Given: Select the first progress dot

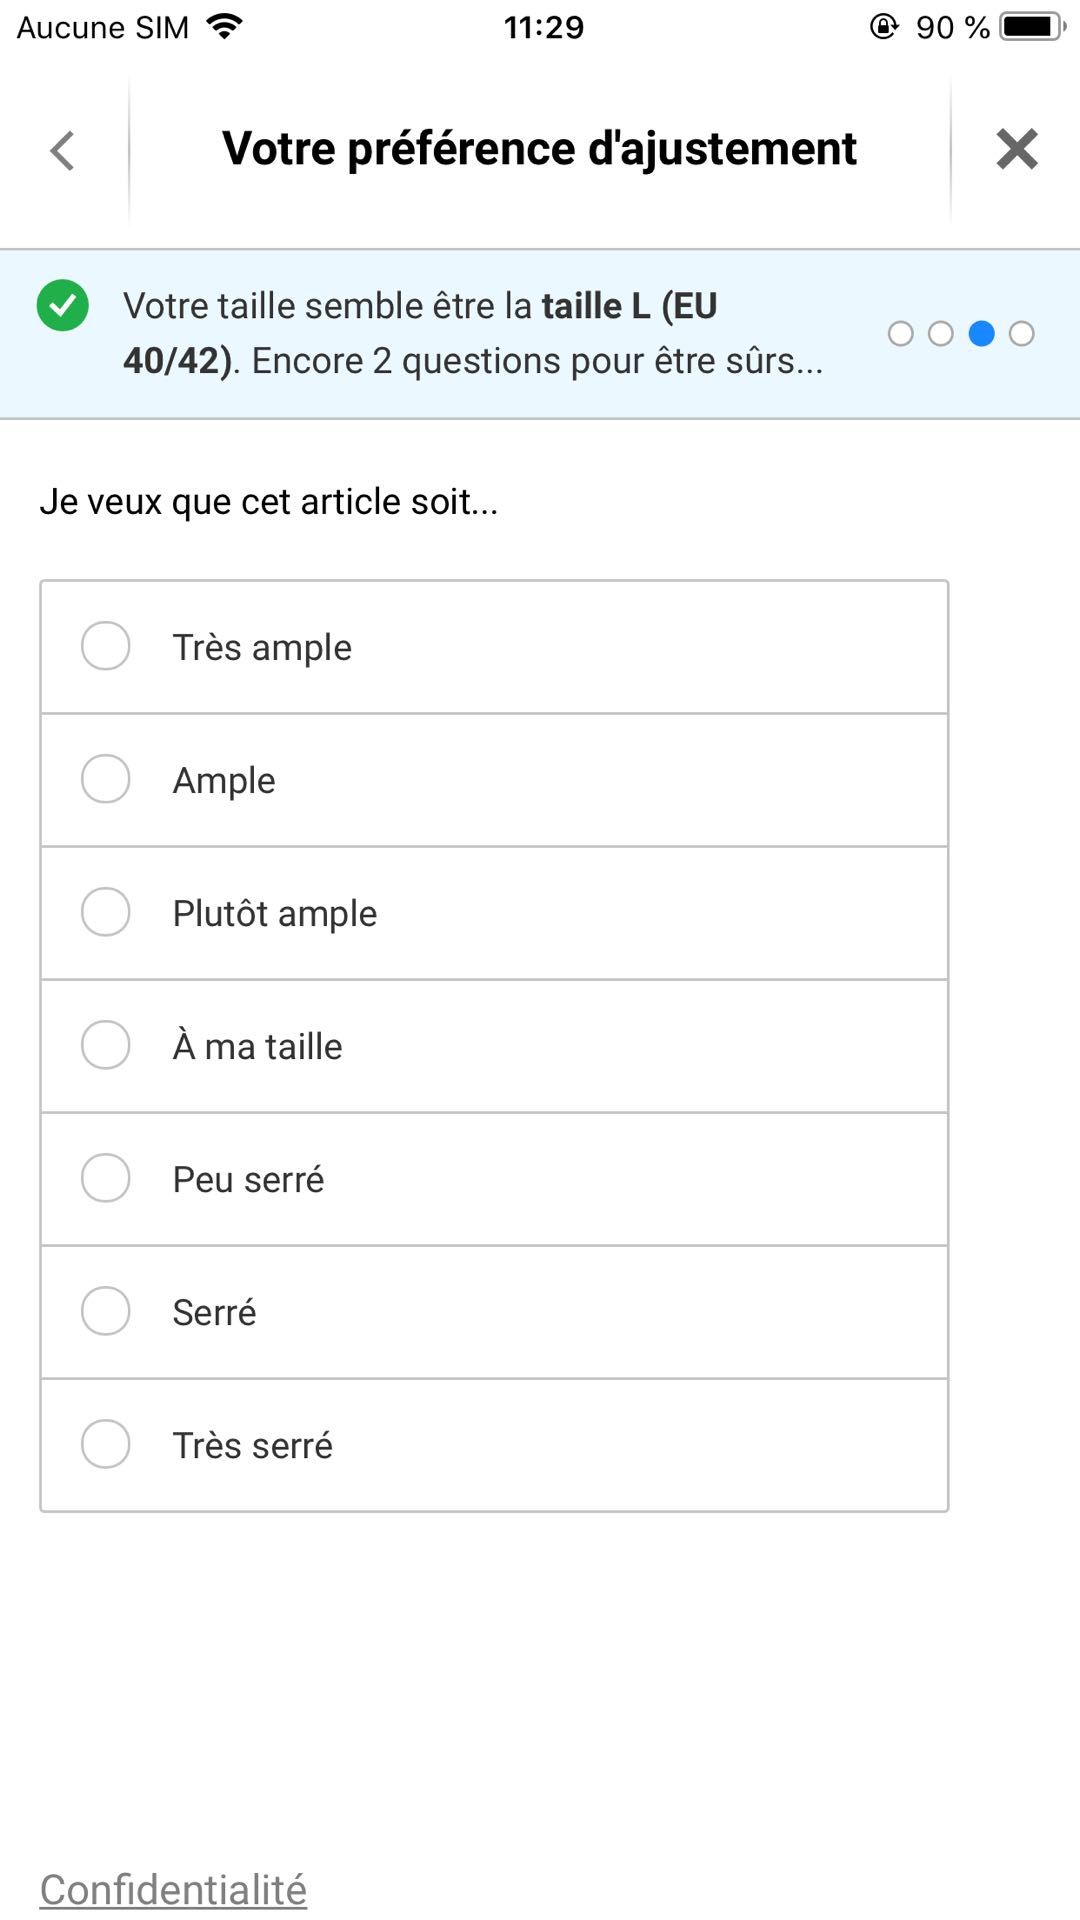Looking at the screenshot, I should click(x=900, y=334).
